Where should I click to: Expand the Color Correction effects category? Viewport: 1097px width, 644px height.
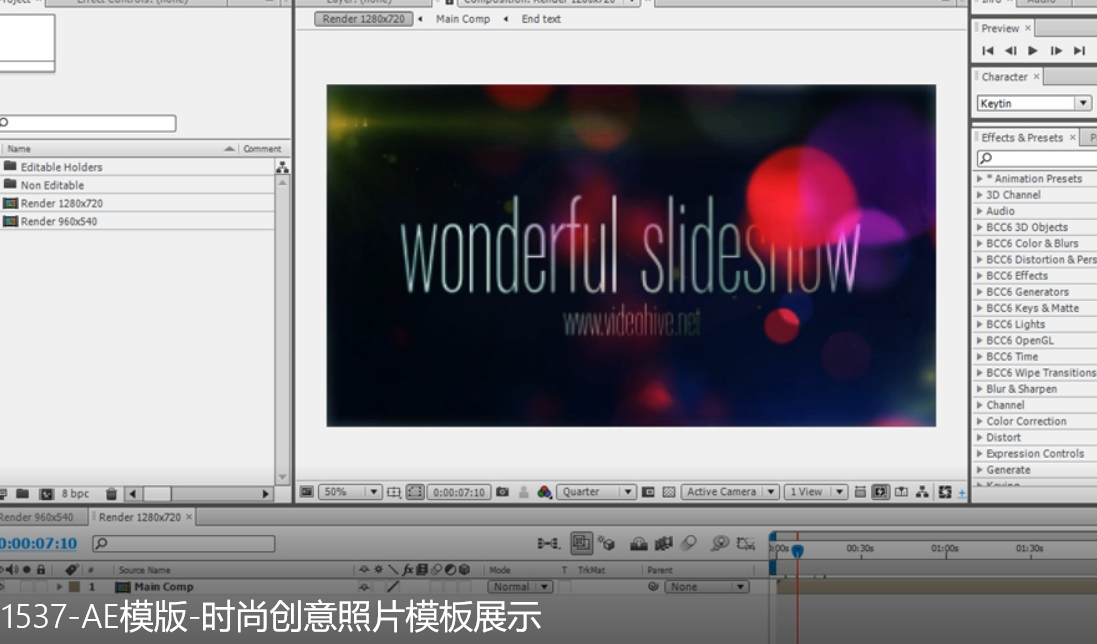click(979, 422)
